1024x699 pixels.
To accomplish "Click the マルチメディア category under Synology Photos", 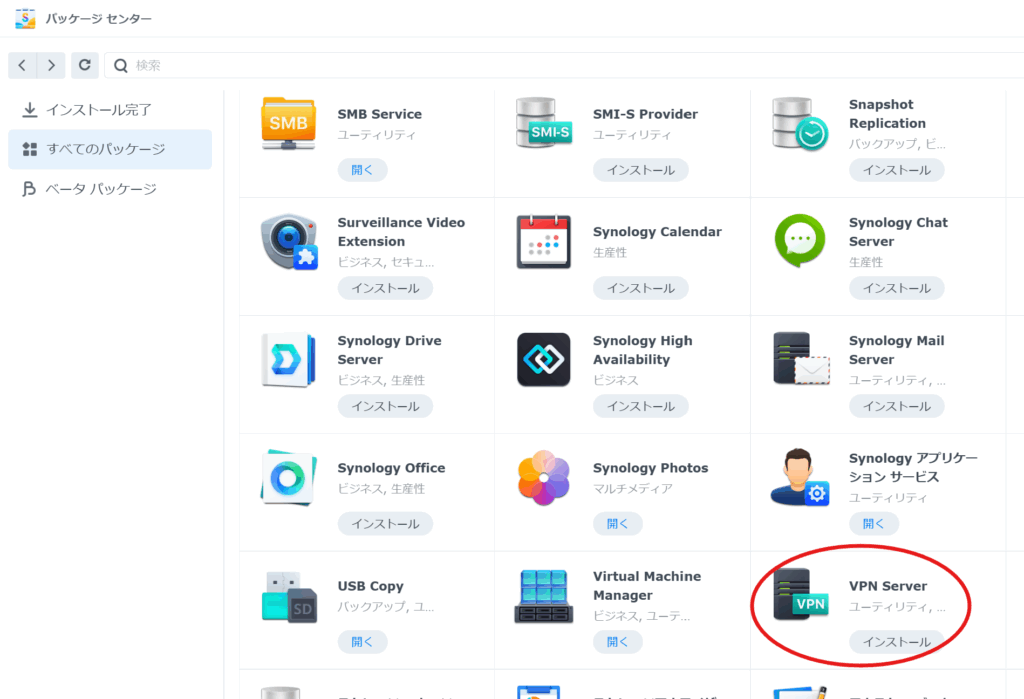I will (632, 489).
